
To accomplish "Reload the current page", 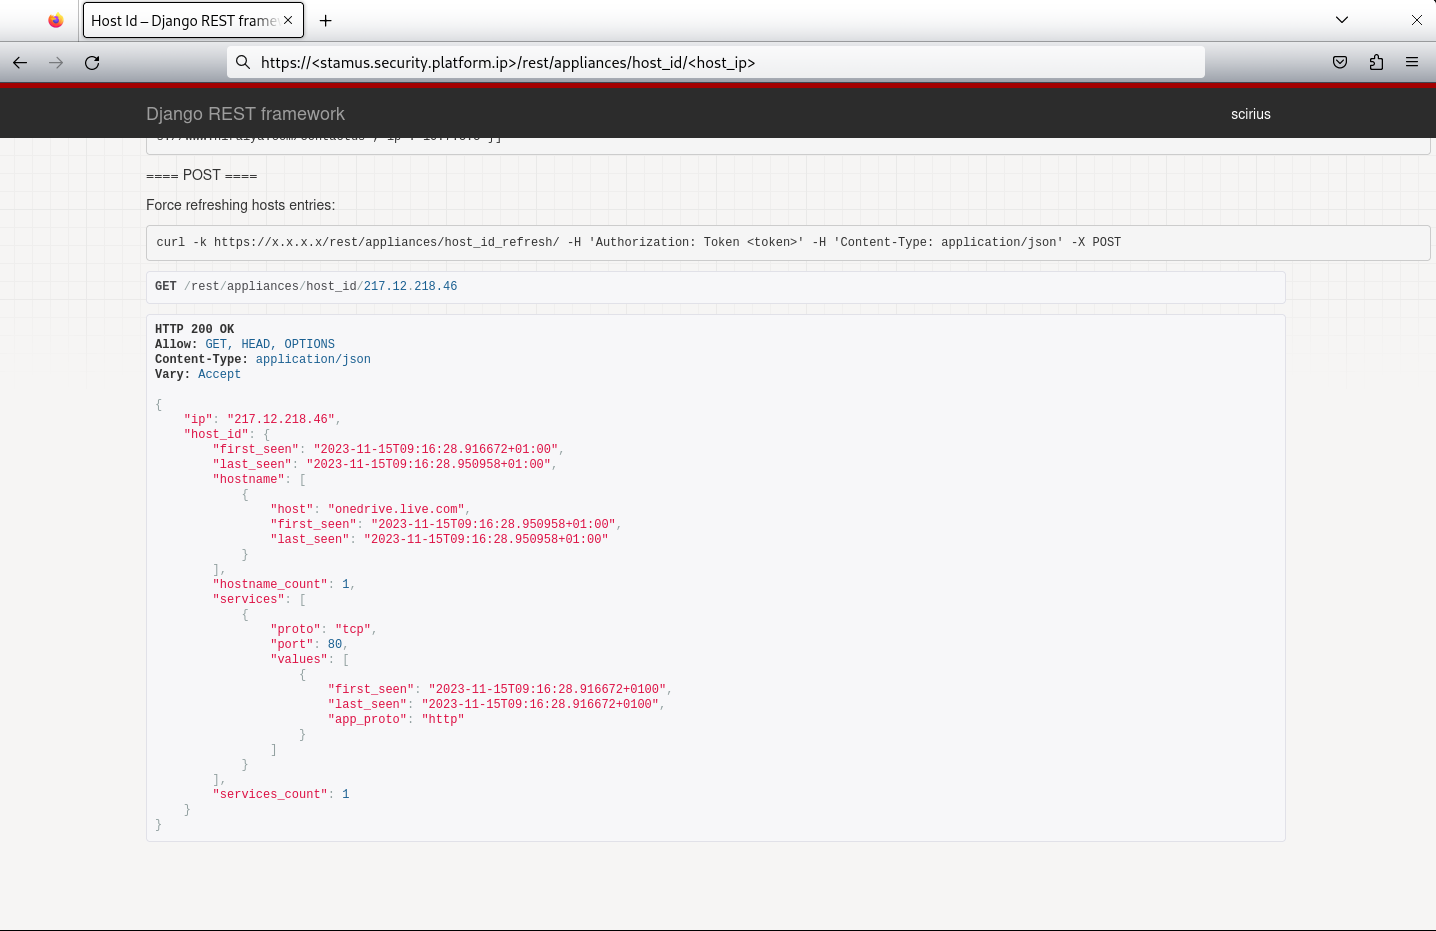I will (x=92, y=62).
